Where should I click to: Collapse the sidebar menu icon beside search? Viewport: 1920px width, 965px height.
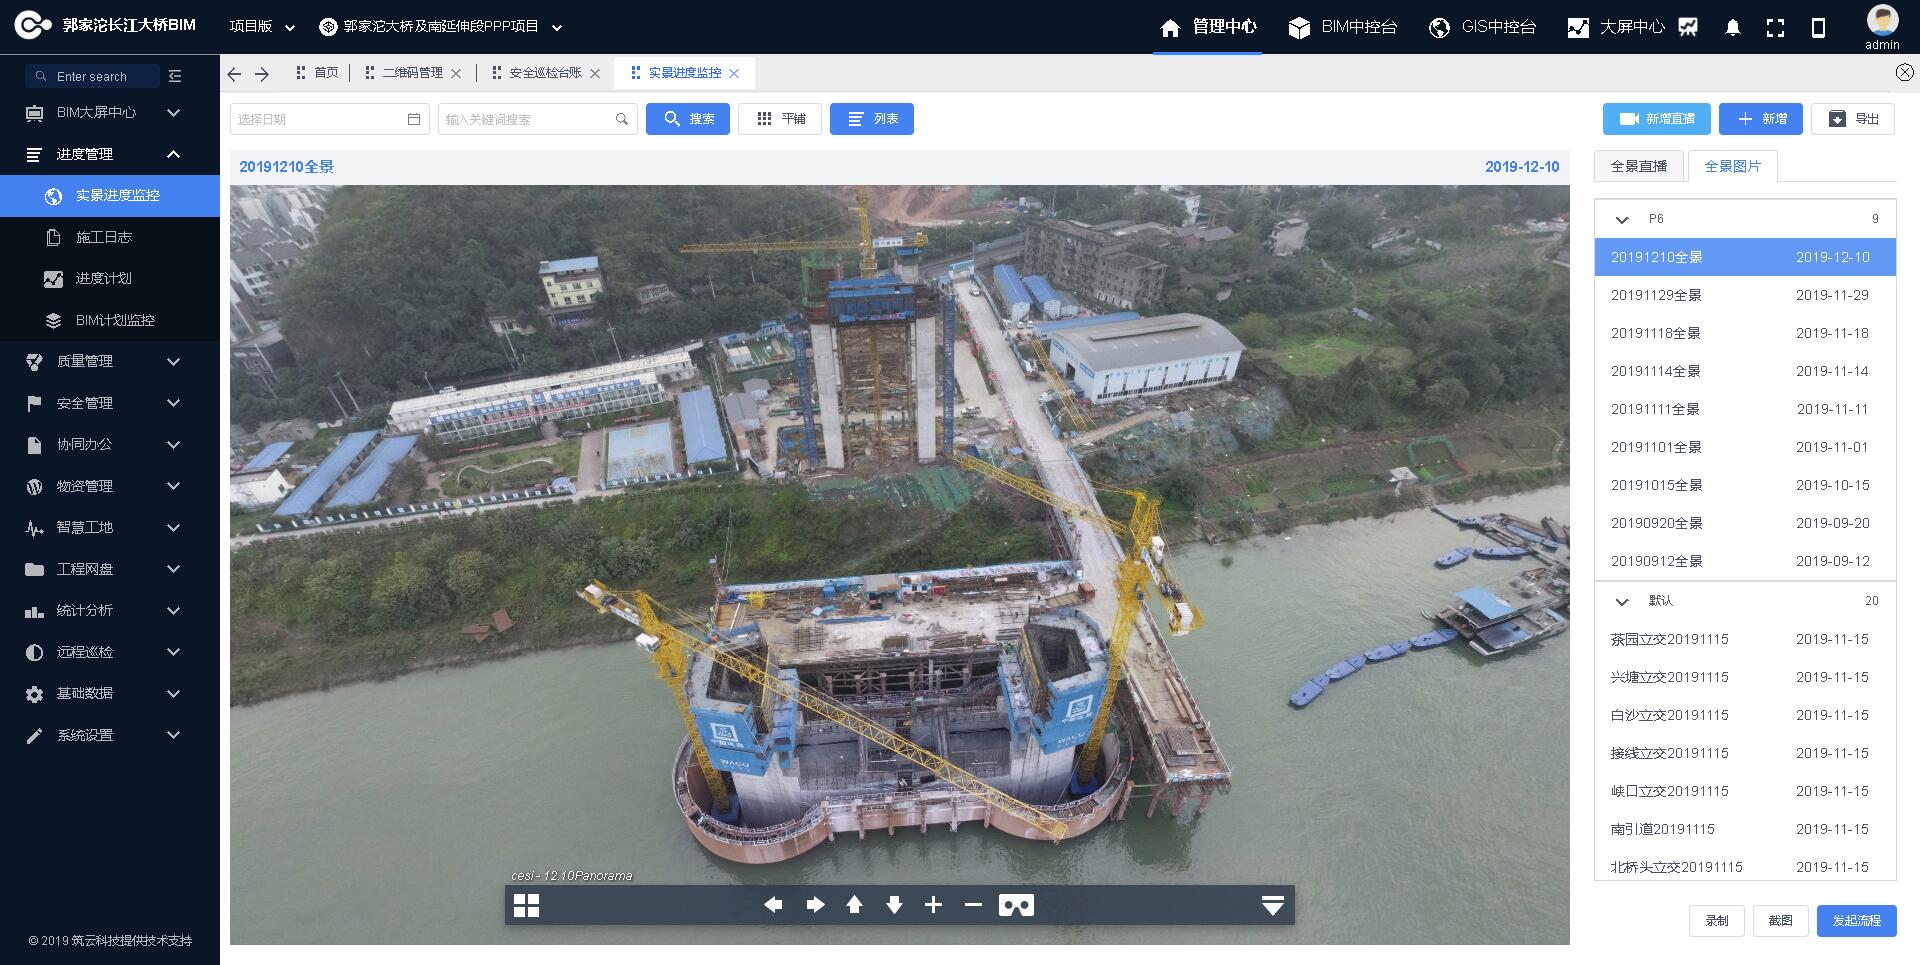(176, 76)
